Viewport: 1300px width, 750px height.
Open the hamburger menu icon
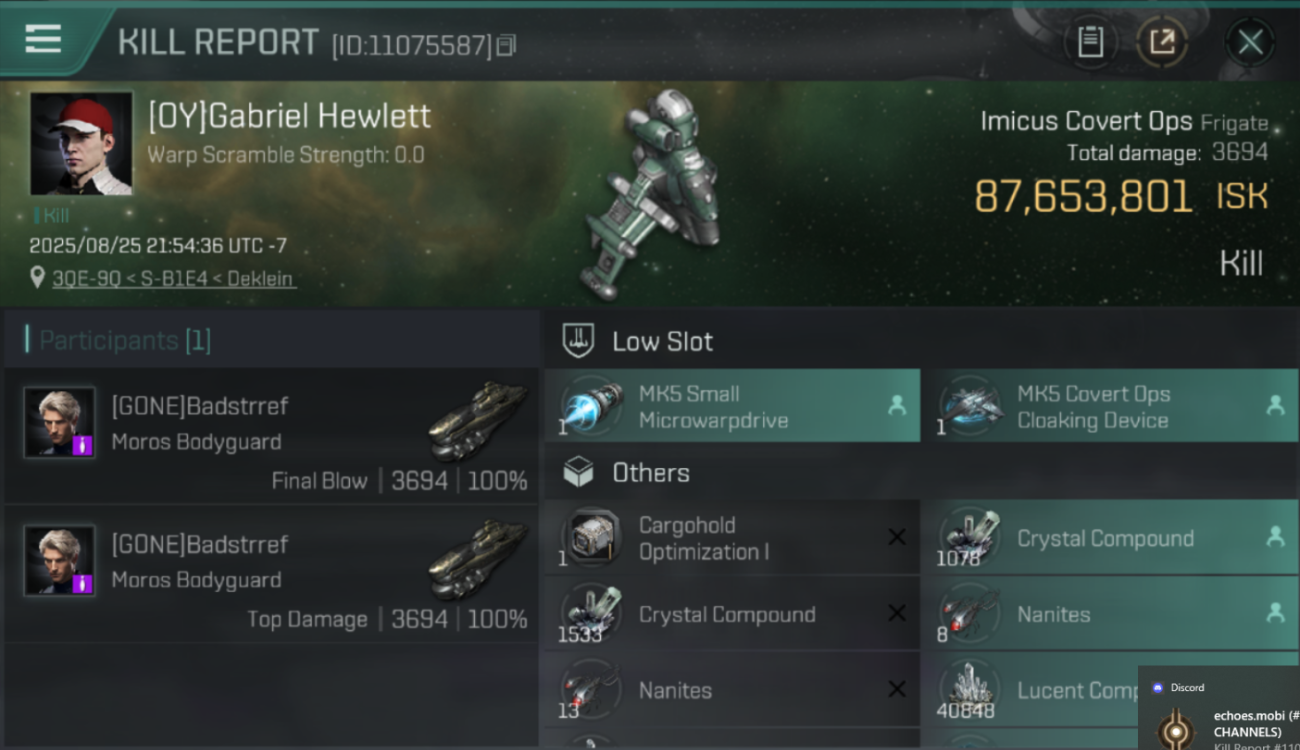tap(43, 39)
